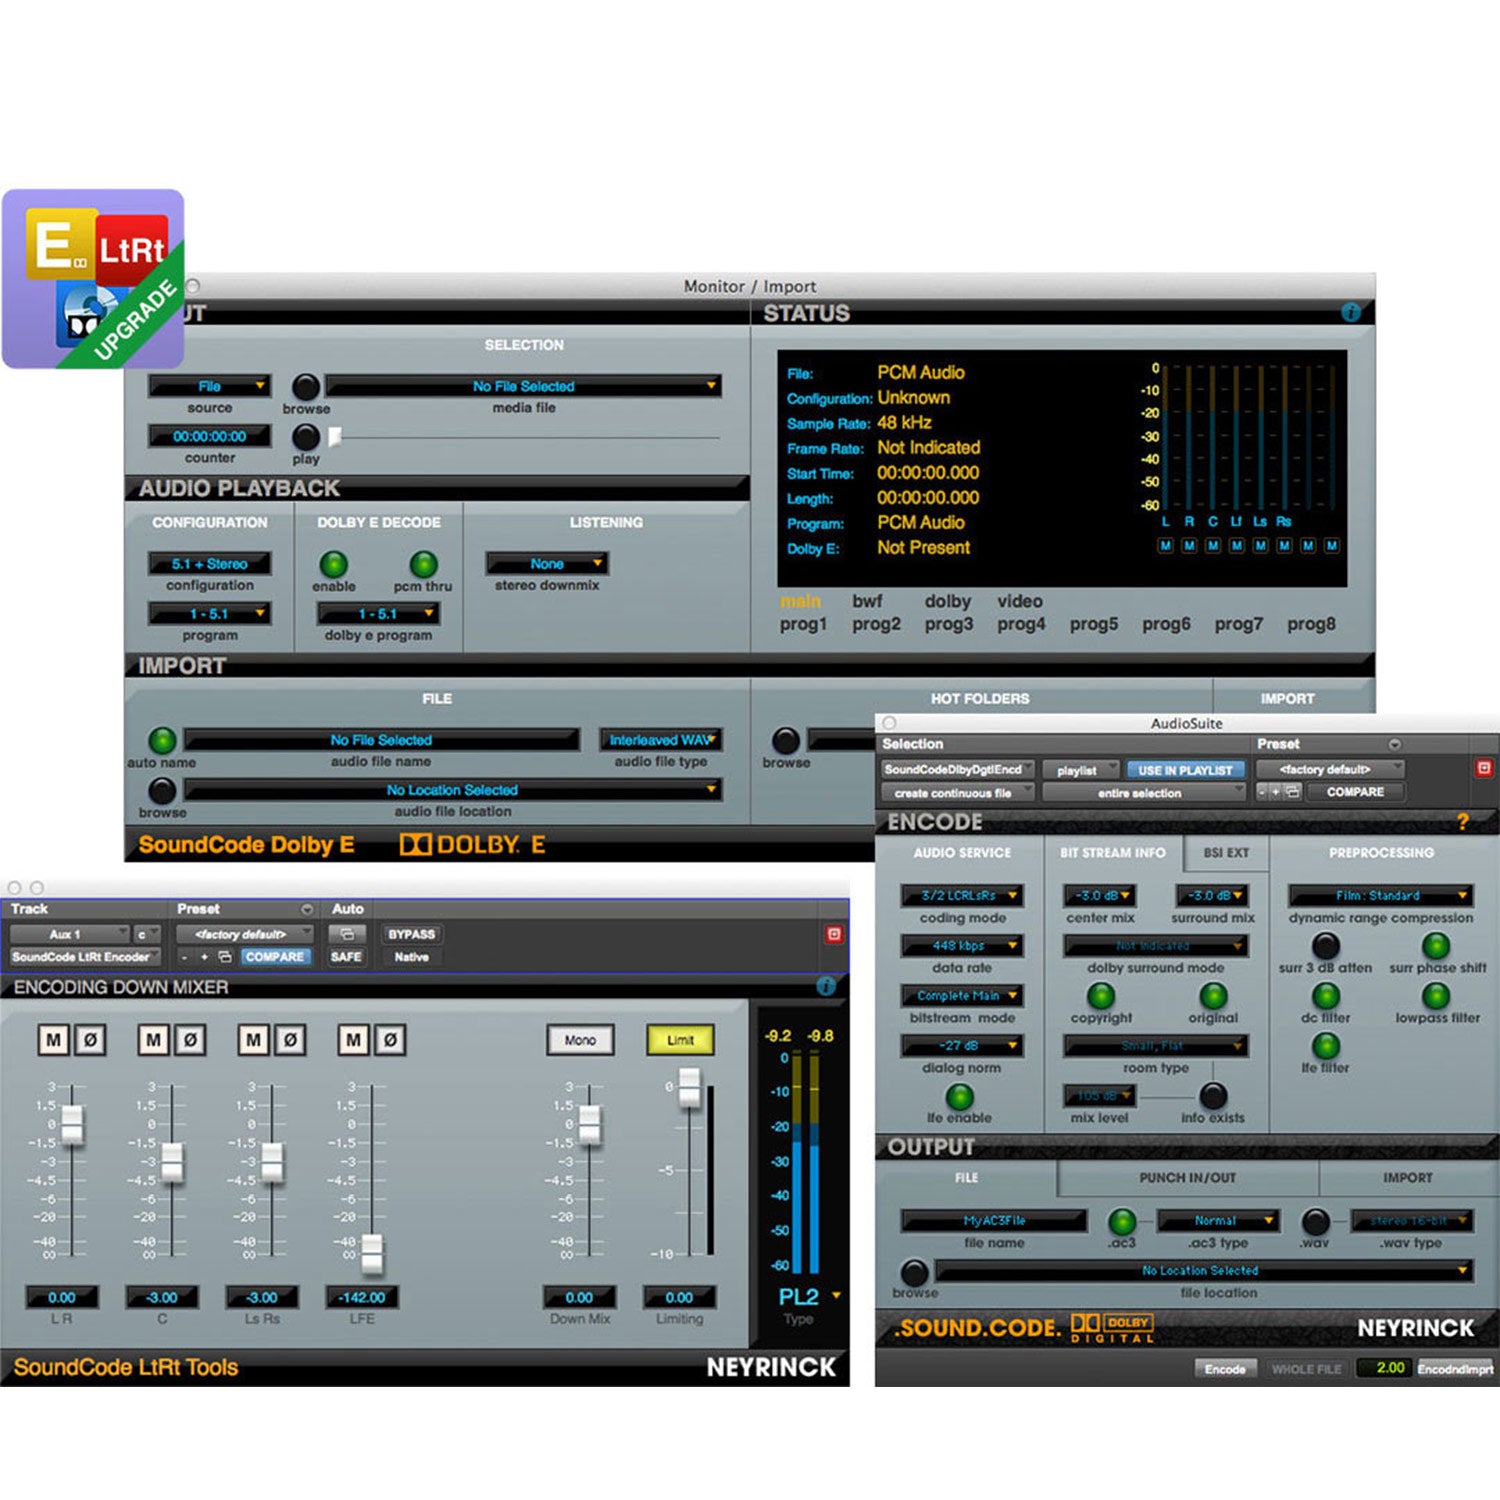1500x1500 pixels.
Task: Click the browse knob for file location
Action: [x=914, y=1272]
